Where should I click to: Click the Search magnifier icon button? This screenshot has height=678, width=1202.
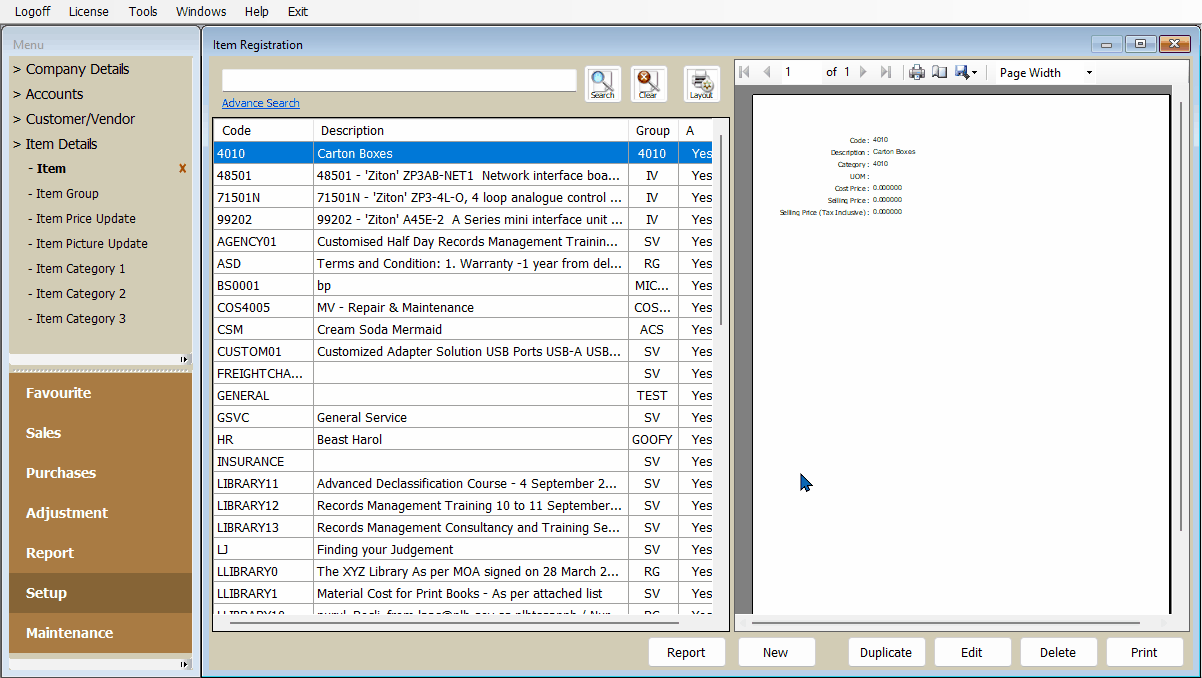(x=603, y=84)
